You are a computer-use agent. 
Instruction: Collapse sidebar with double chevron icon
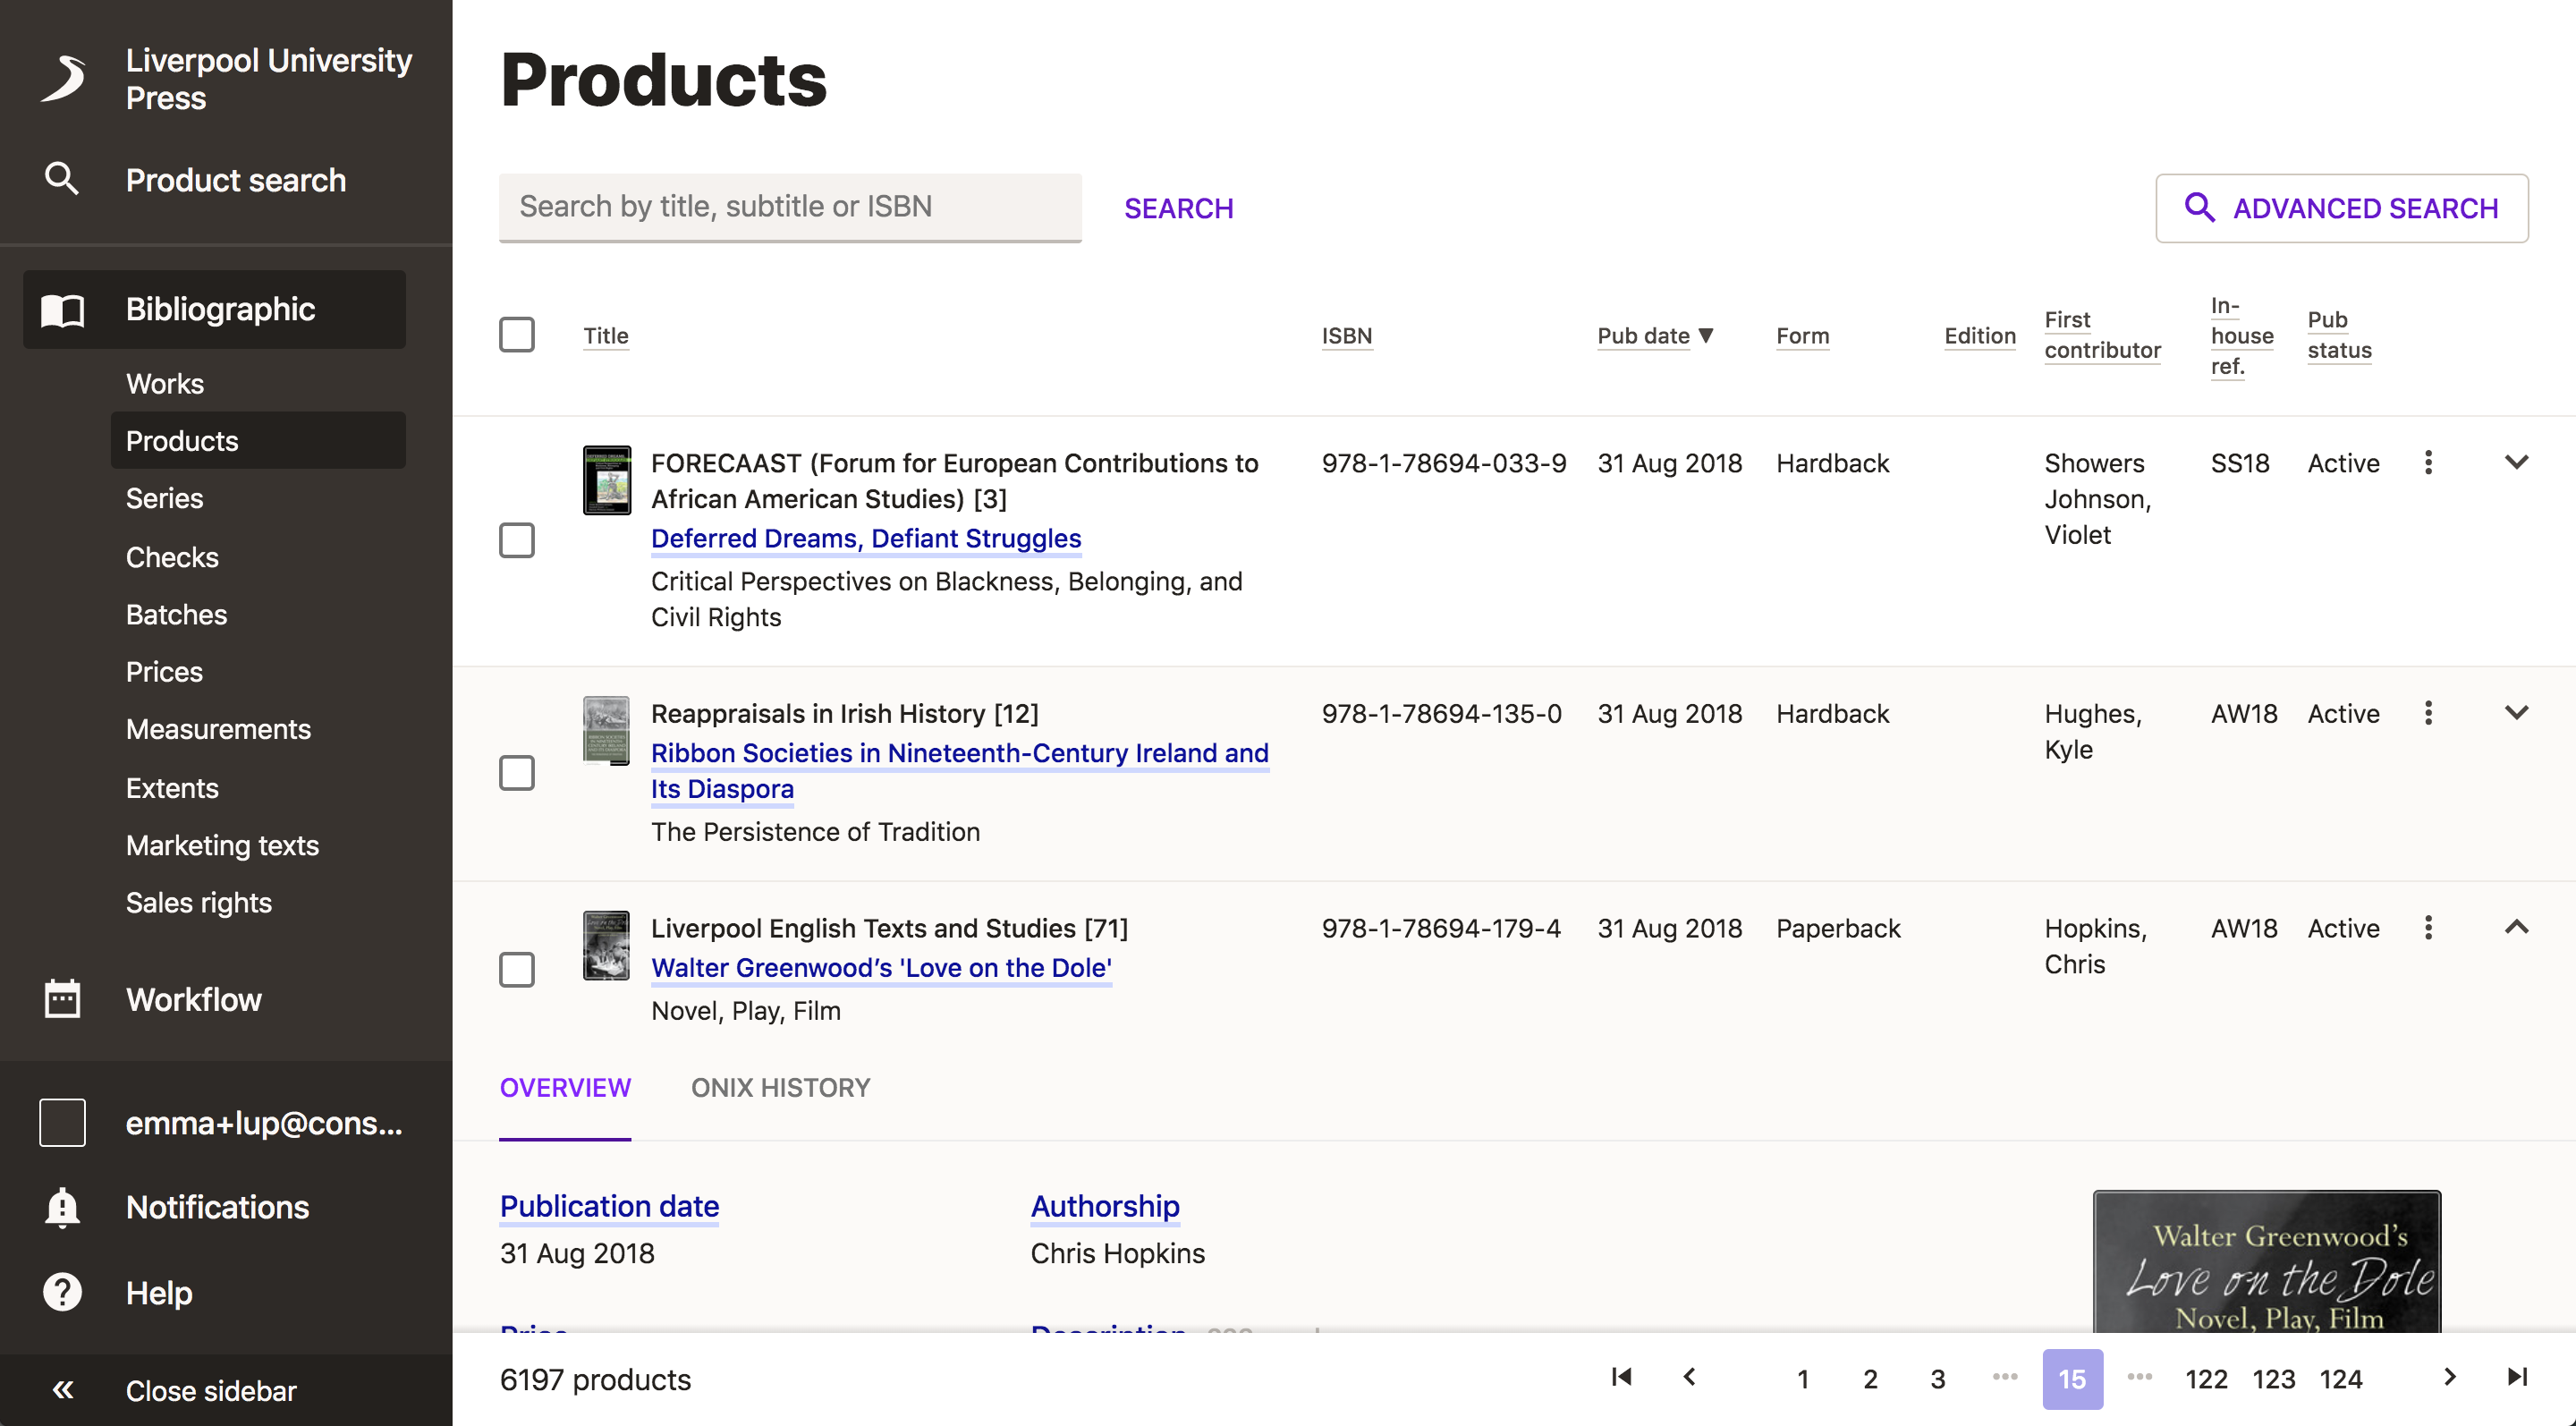click(x=62, y=1390)
